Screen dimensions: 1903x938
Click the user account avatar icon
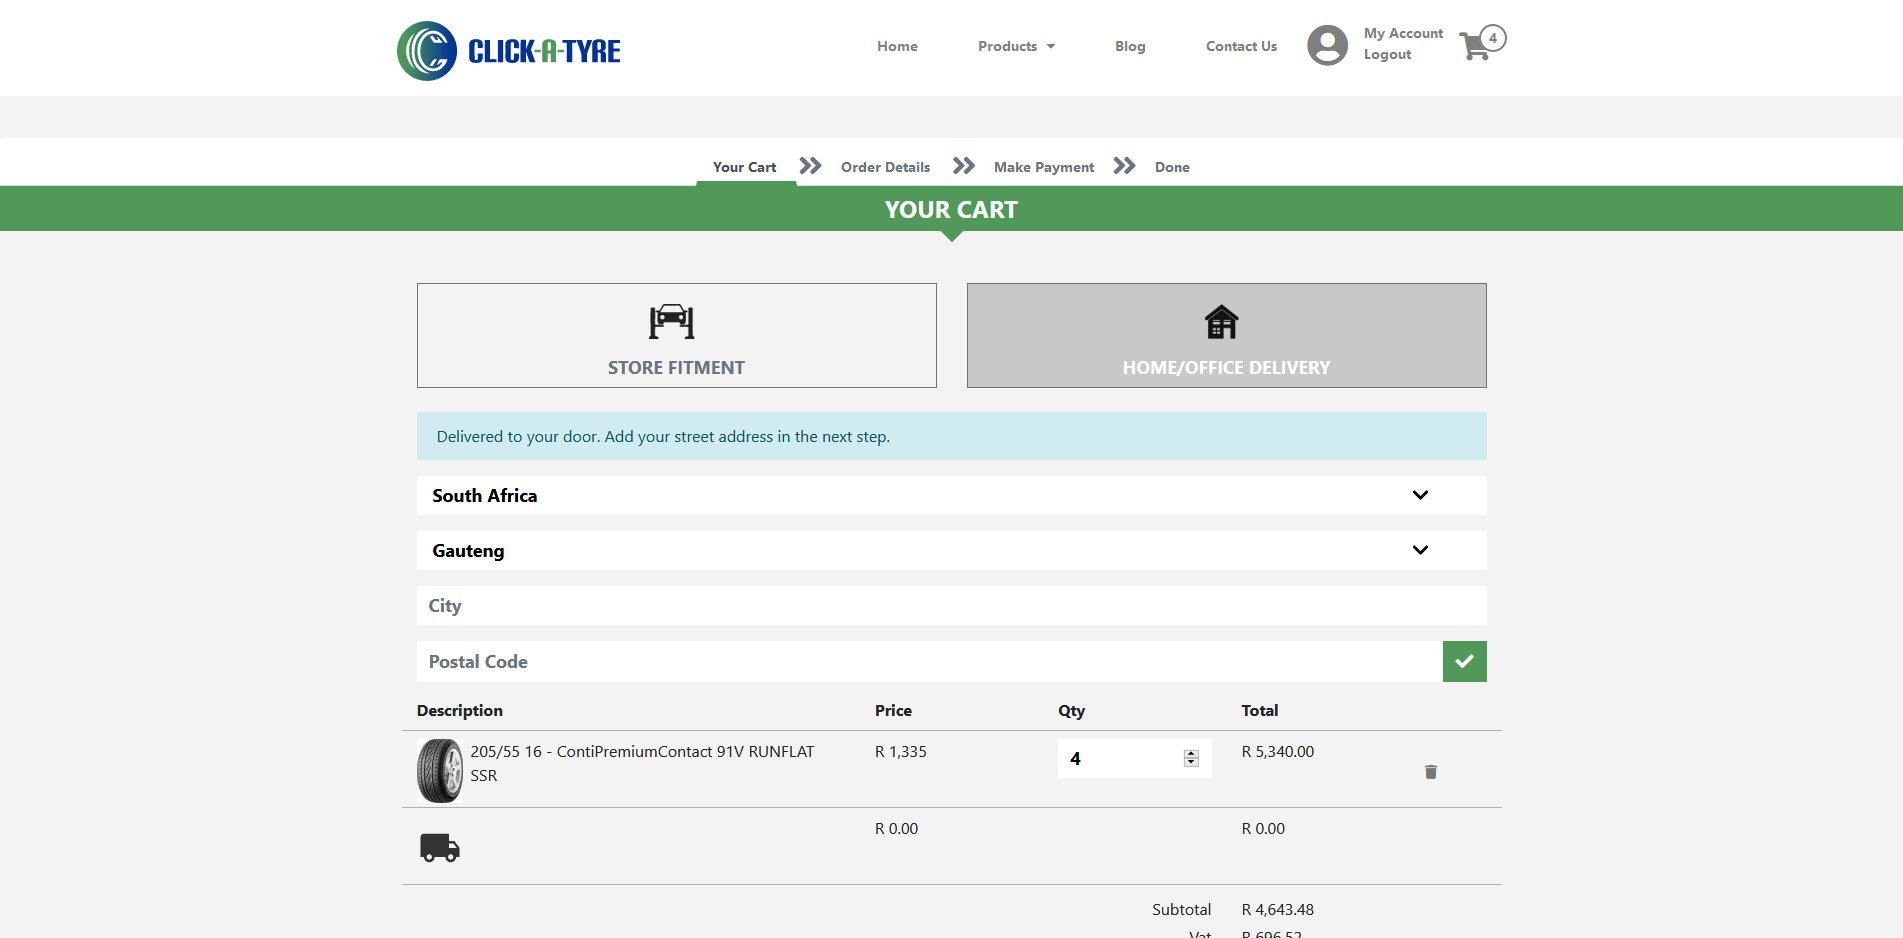[1327, 45]
